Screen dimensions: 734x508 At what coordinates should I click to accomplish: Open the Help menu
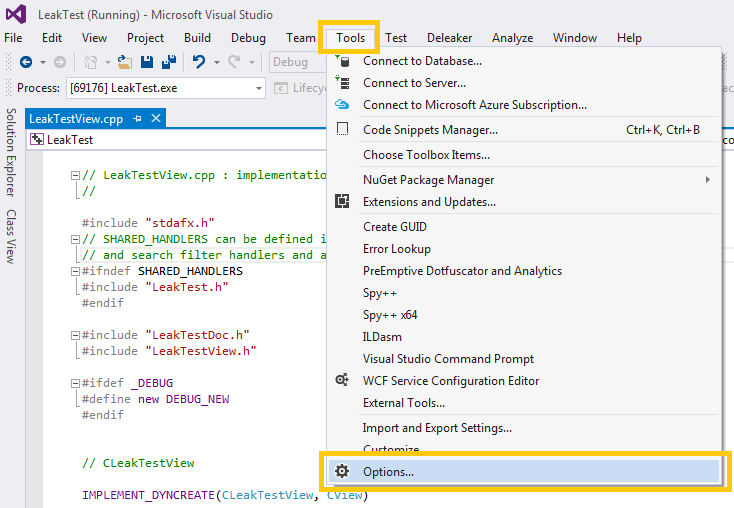629,37
